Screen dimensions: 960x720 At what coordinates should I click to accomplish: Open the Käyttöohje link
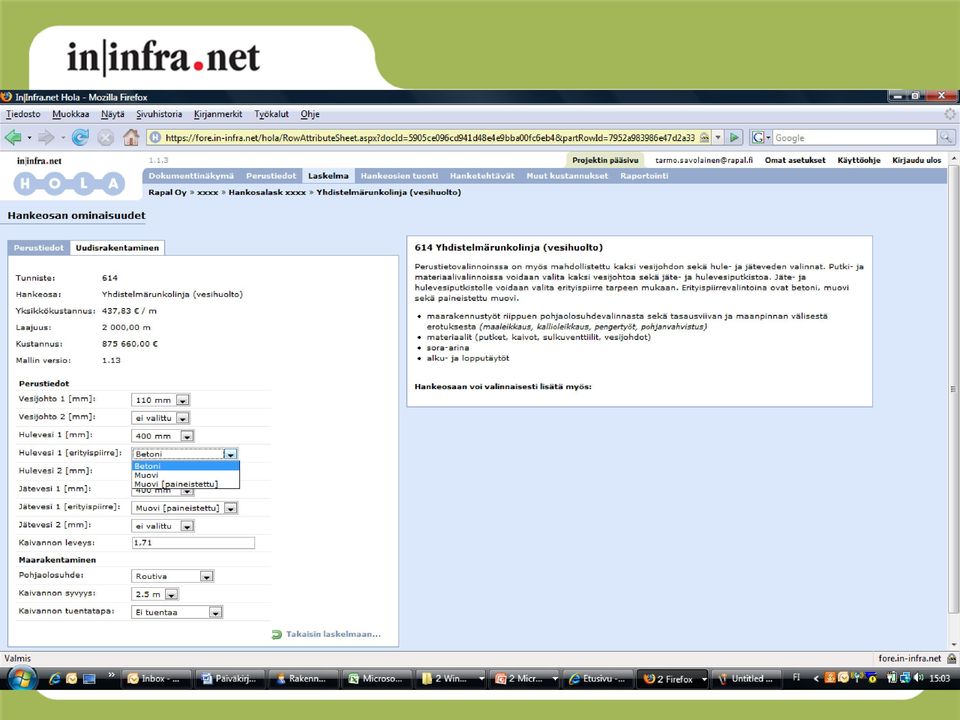858,160
